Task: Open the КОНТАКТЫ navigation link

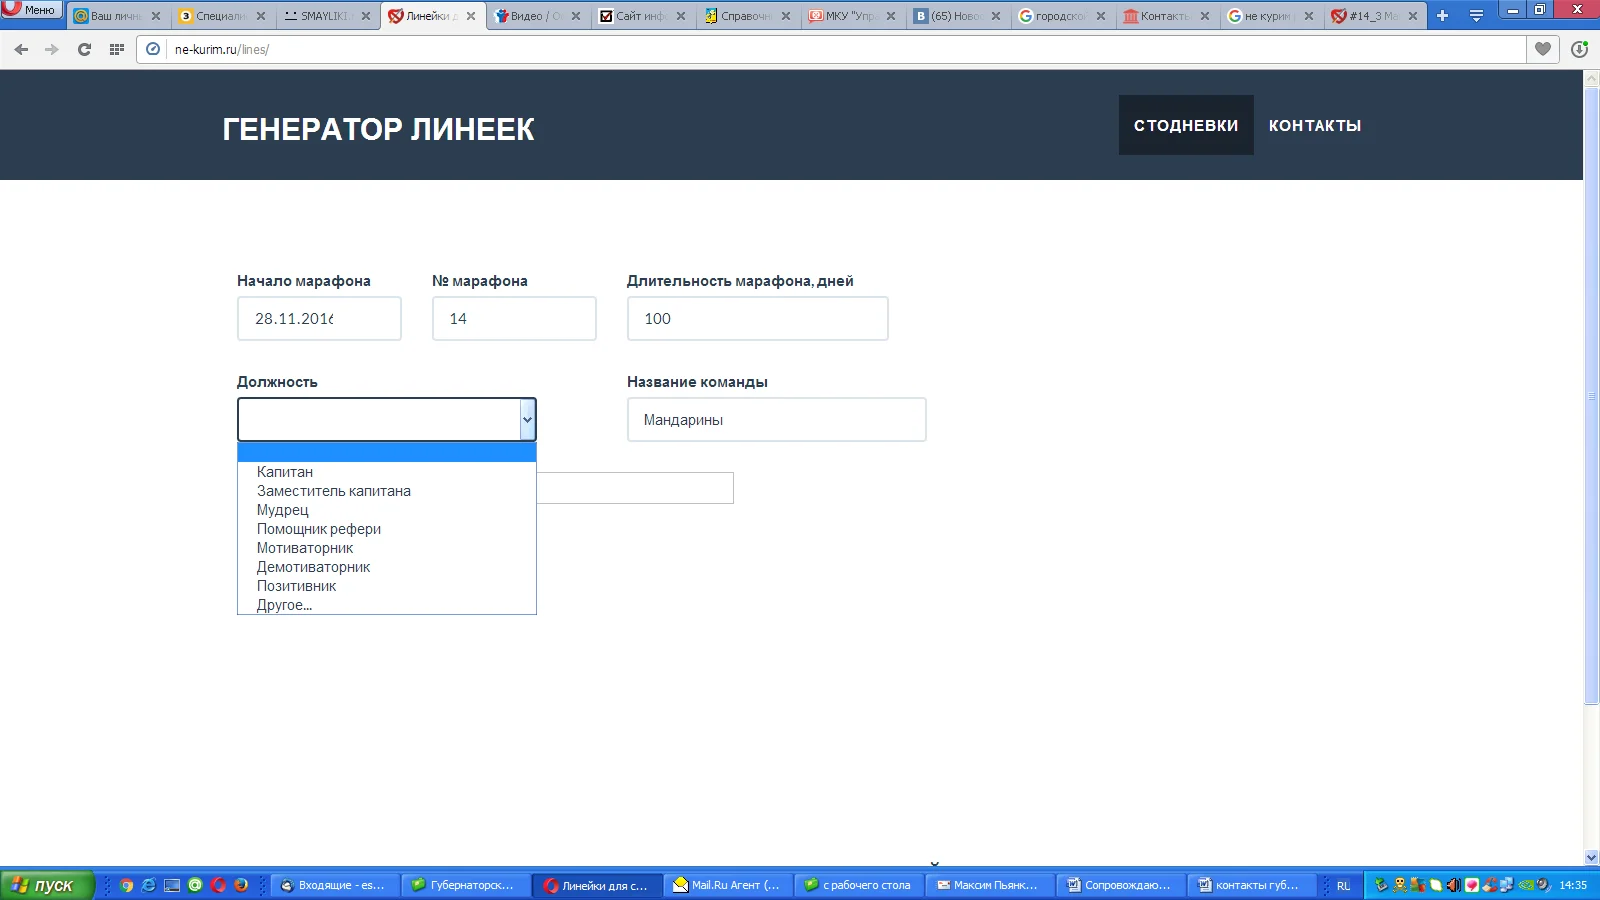Action: [1315, 125]
